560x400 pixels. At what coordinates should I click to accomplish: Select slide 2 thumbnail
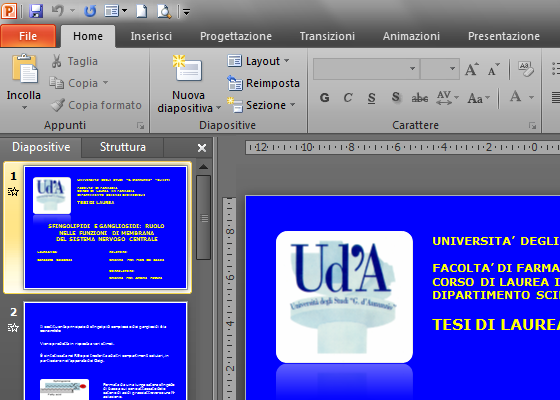tap(106, 351)
